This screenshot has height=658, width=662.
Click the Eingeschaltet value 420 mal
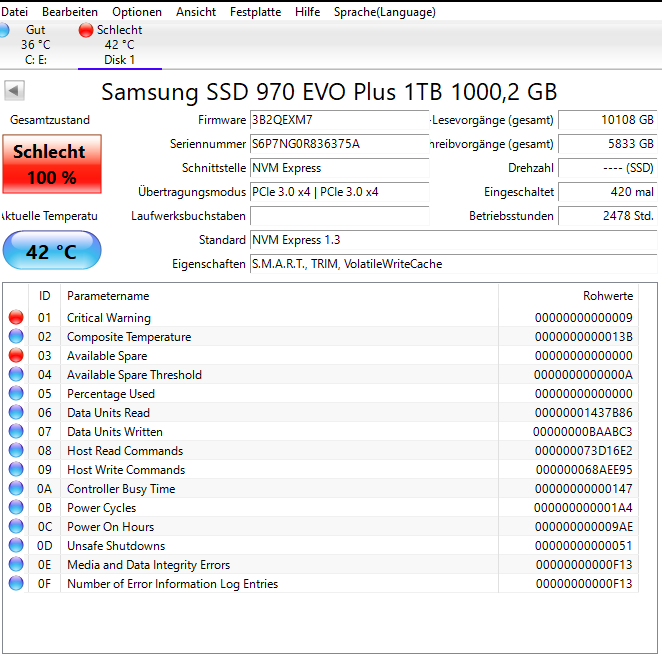click(608, 192)
